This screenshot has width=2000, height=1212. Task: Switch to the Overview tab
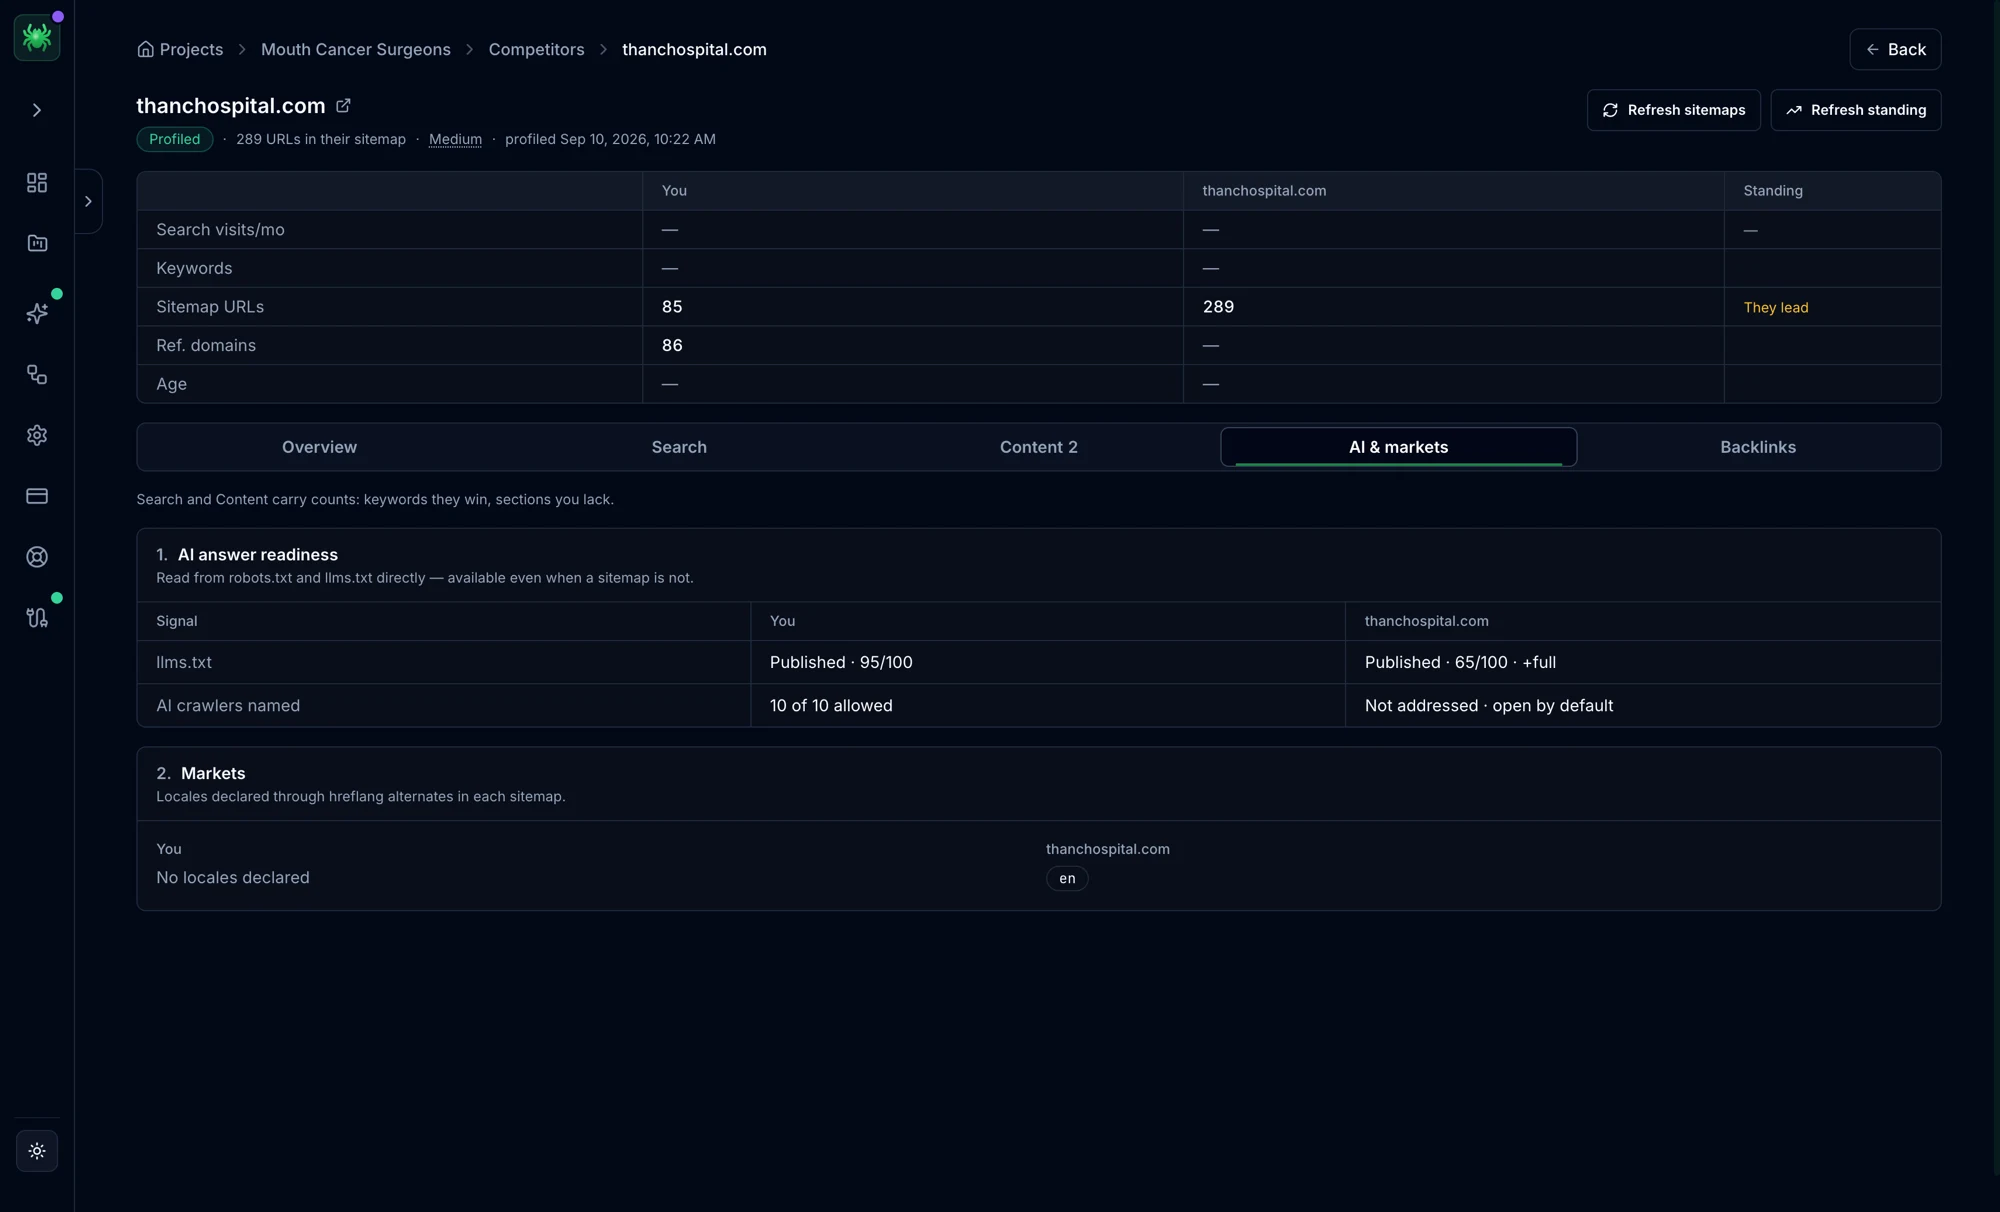(x=319, y=447)
